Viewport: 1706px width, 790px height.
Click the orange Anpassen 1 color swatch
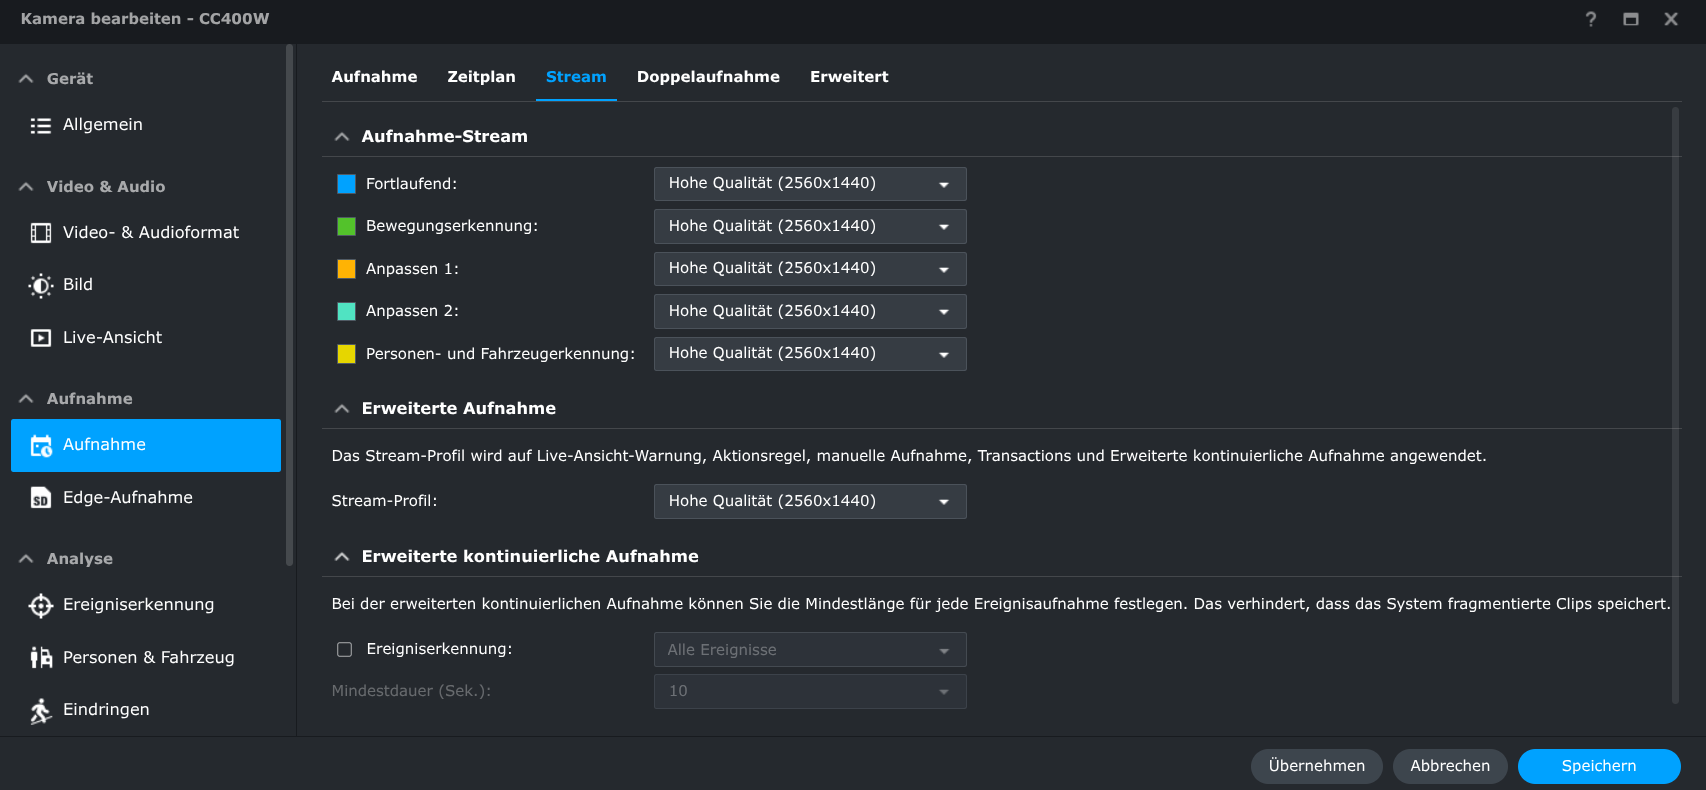point(346,269)
